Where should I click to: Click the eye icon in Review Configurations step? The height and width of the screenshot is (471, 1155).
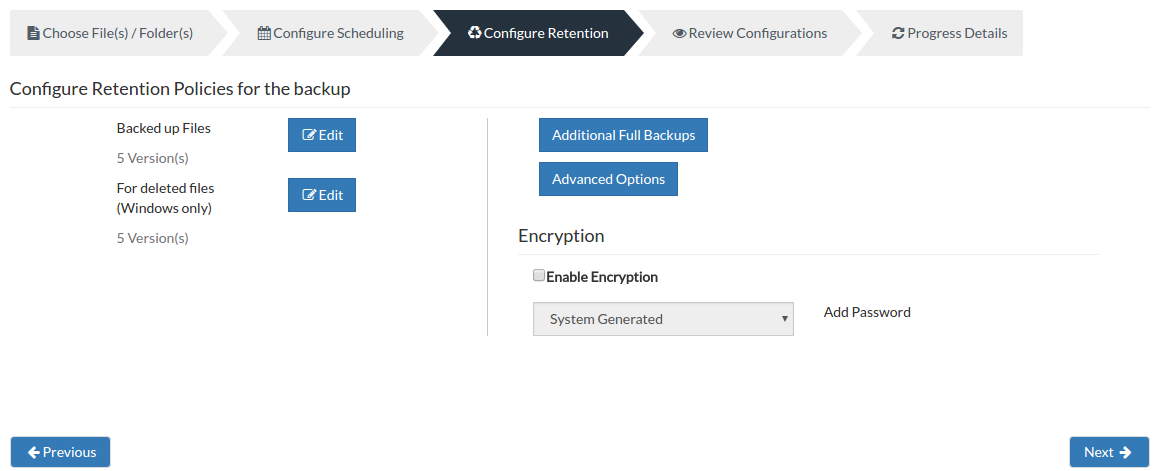(679, 33)
